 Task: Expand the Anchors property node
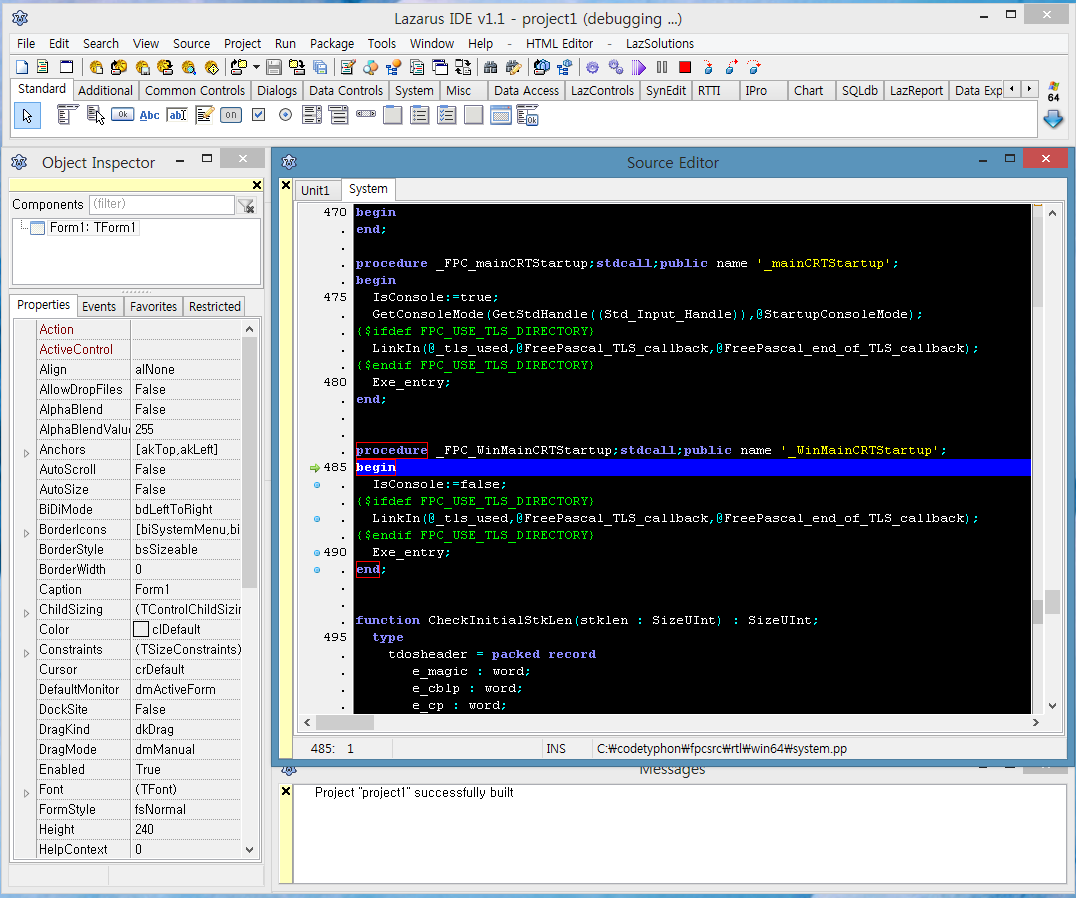click(x=26, y=452)
